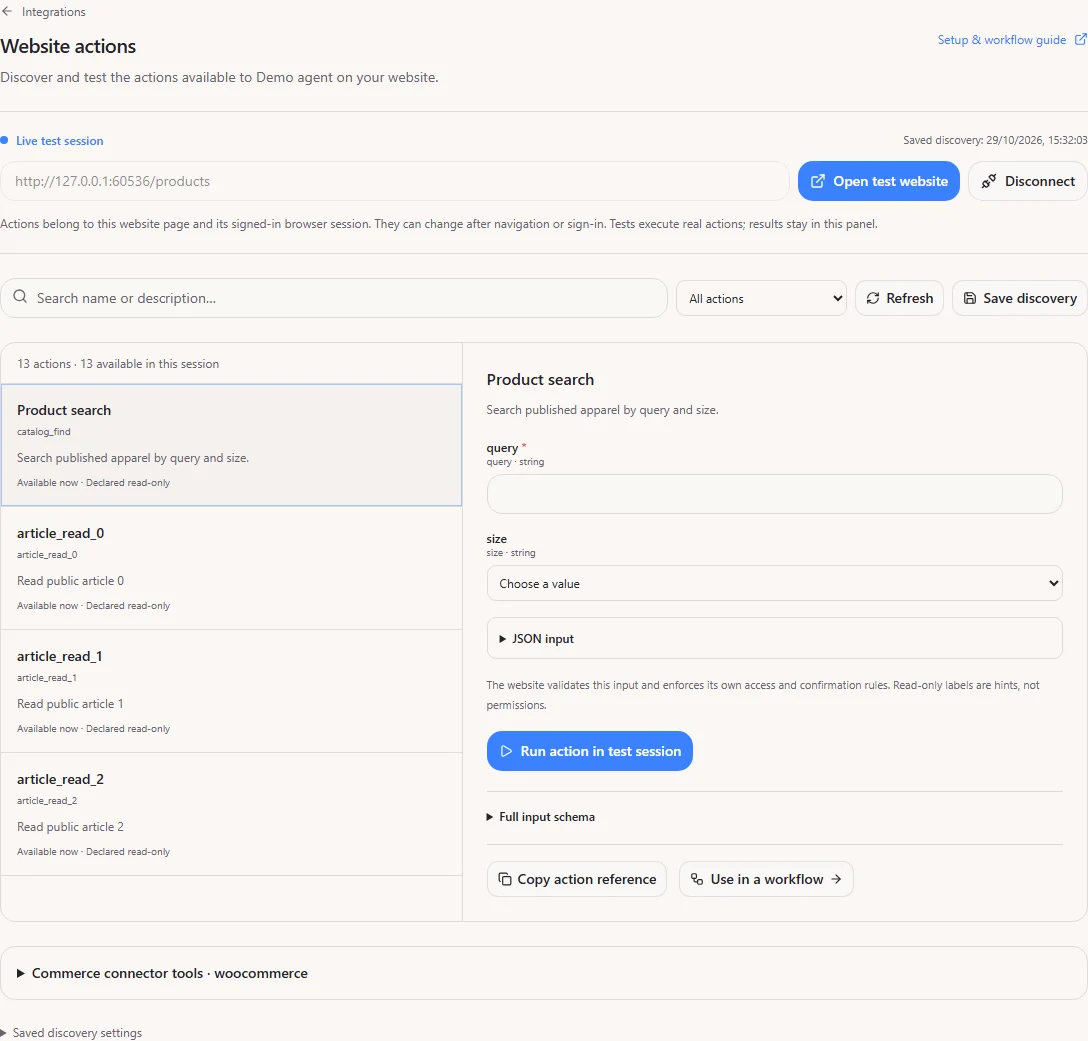Disconnect the live test session
This screenshot has width=1088, height=1041.
[1028, 181]
